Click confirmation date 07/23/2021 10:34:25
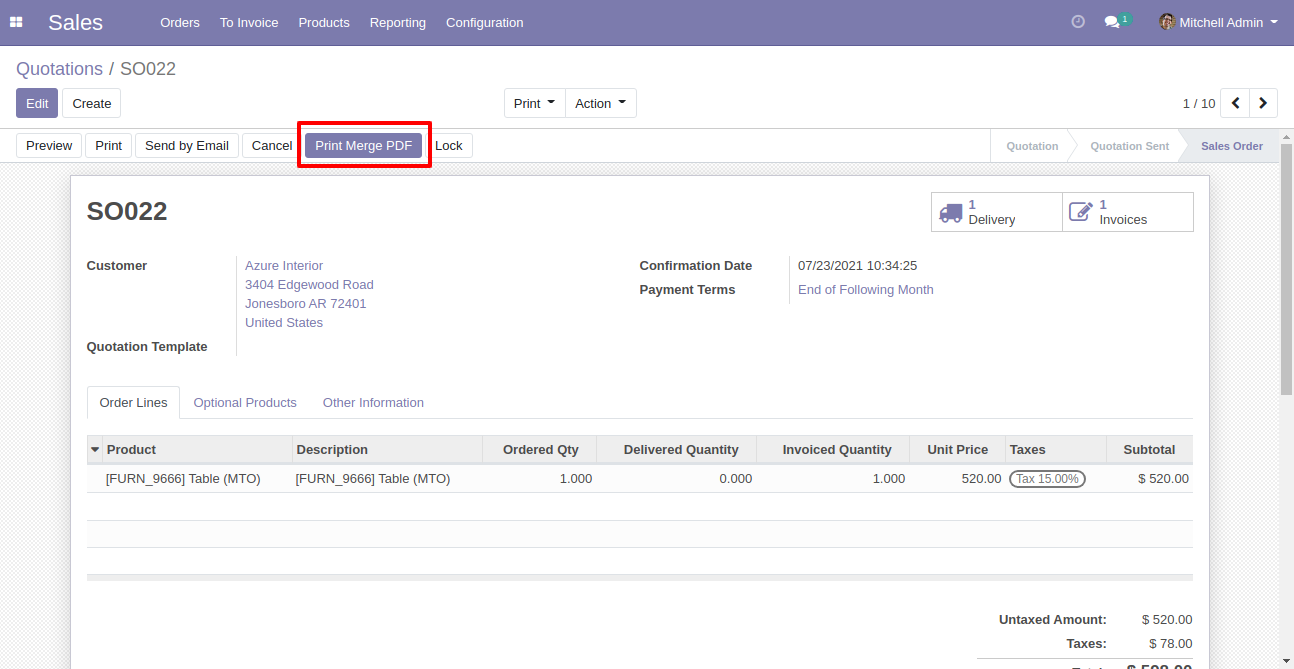1294x669 pixels. pyautogui.click(x=857, y=266)
